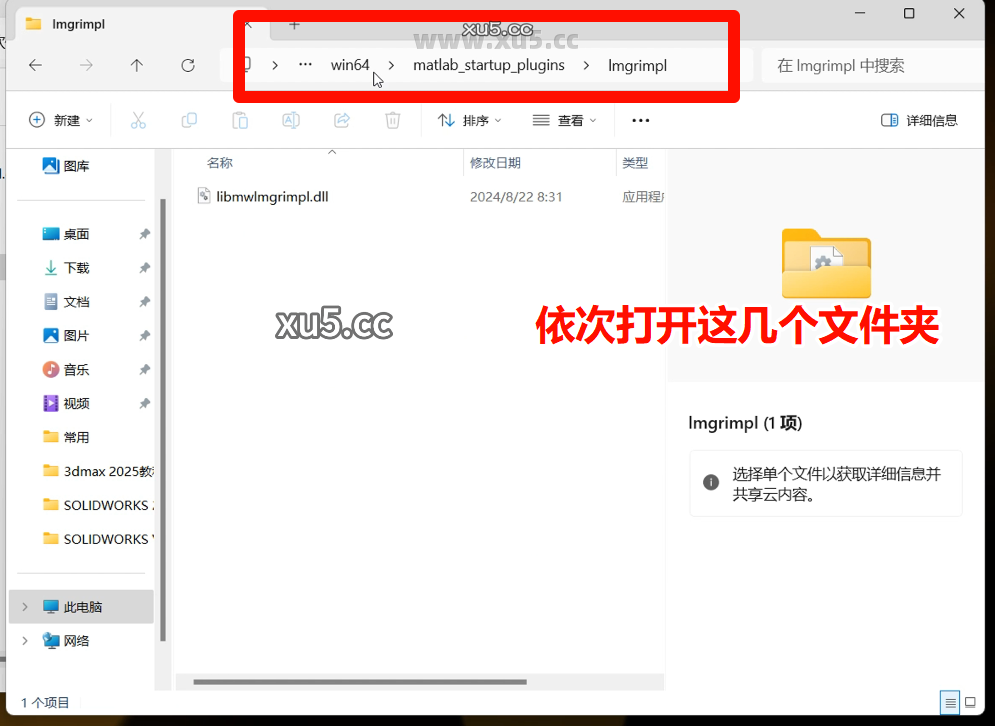995x726 pixels.
Task: Open the 排序 sort dropdown
Action: pos(470,120)
